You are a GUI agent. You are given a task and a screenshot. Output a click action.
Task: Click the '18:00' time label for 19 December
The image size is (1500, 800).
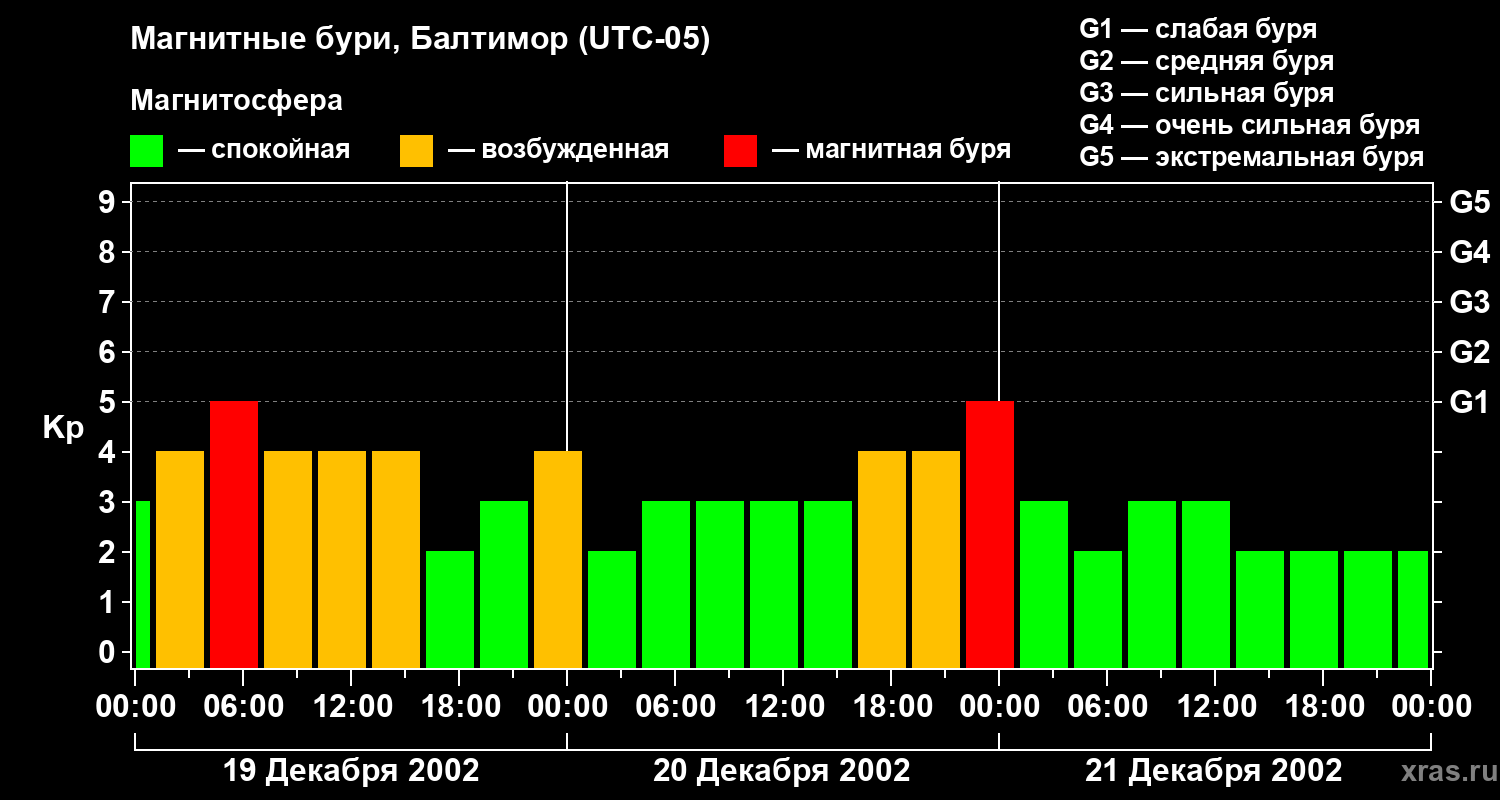coord(459,707)
